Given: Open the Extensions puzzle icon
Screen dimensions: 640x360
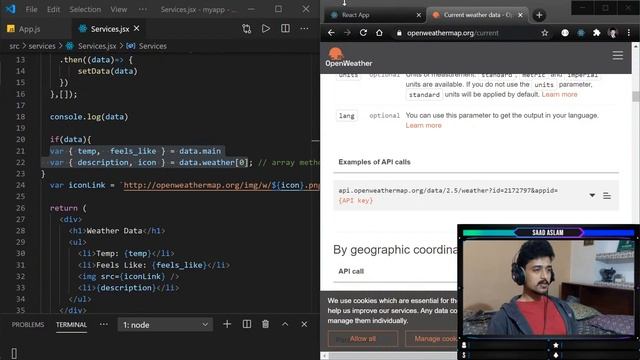Looking at the screenshot, I should click(x=597, y=33).
